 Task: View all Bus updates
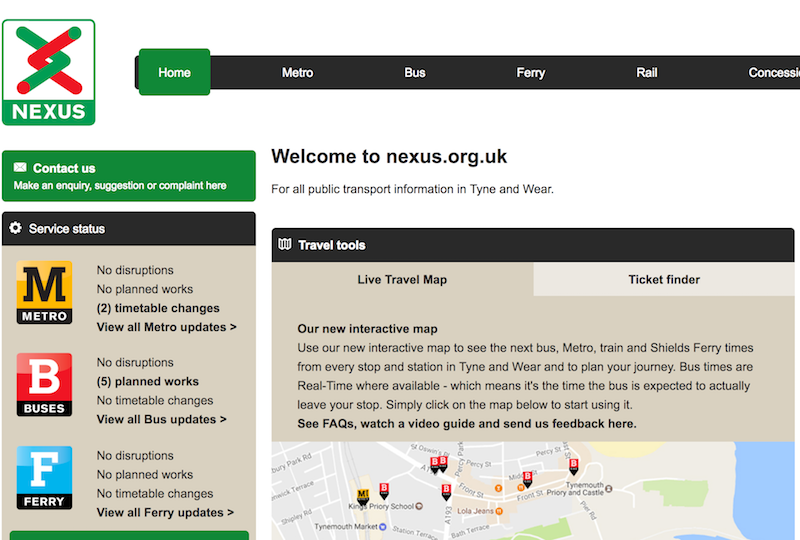(161, 419)
